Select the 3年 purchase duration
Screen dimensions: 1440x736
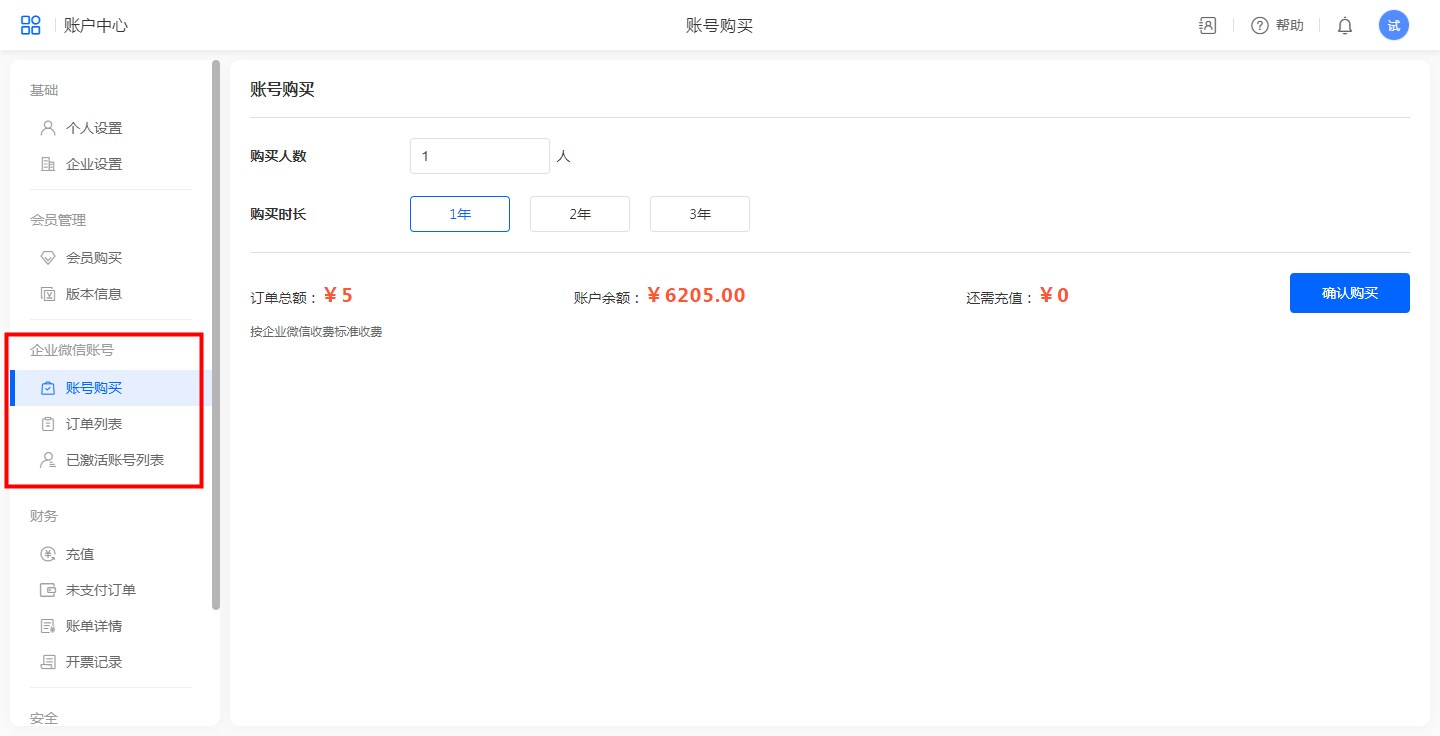tap(700, 214)
